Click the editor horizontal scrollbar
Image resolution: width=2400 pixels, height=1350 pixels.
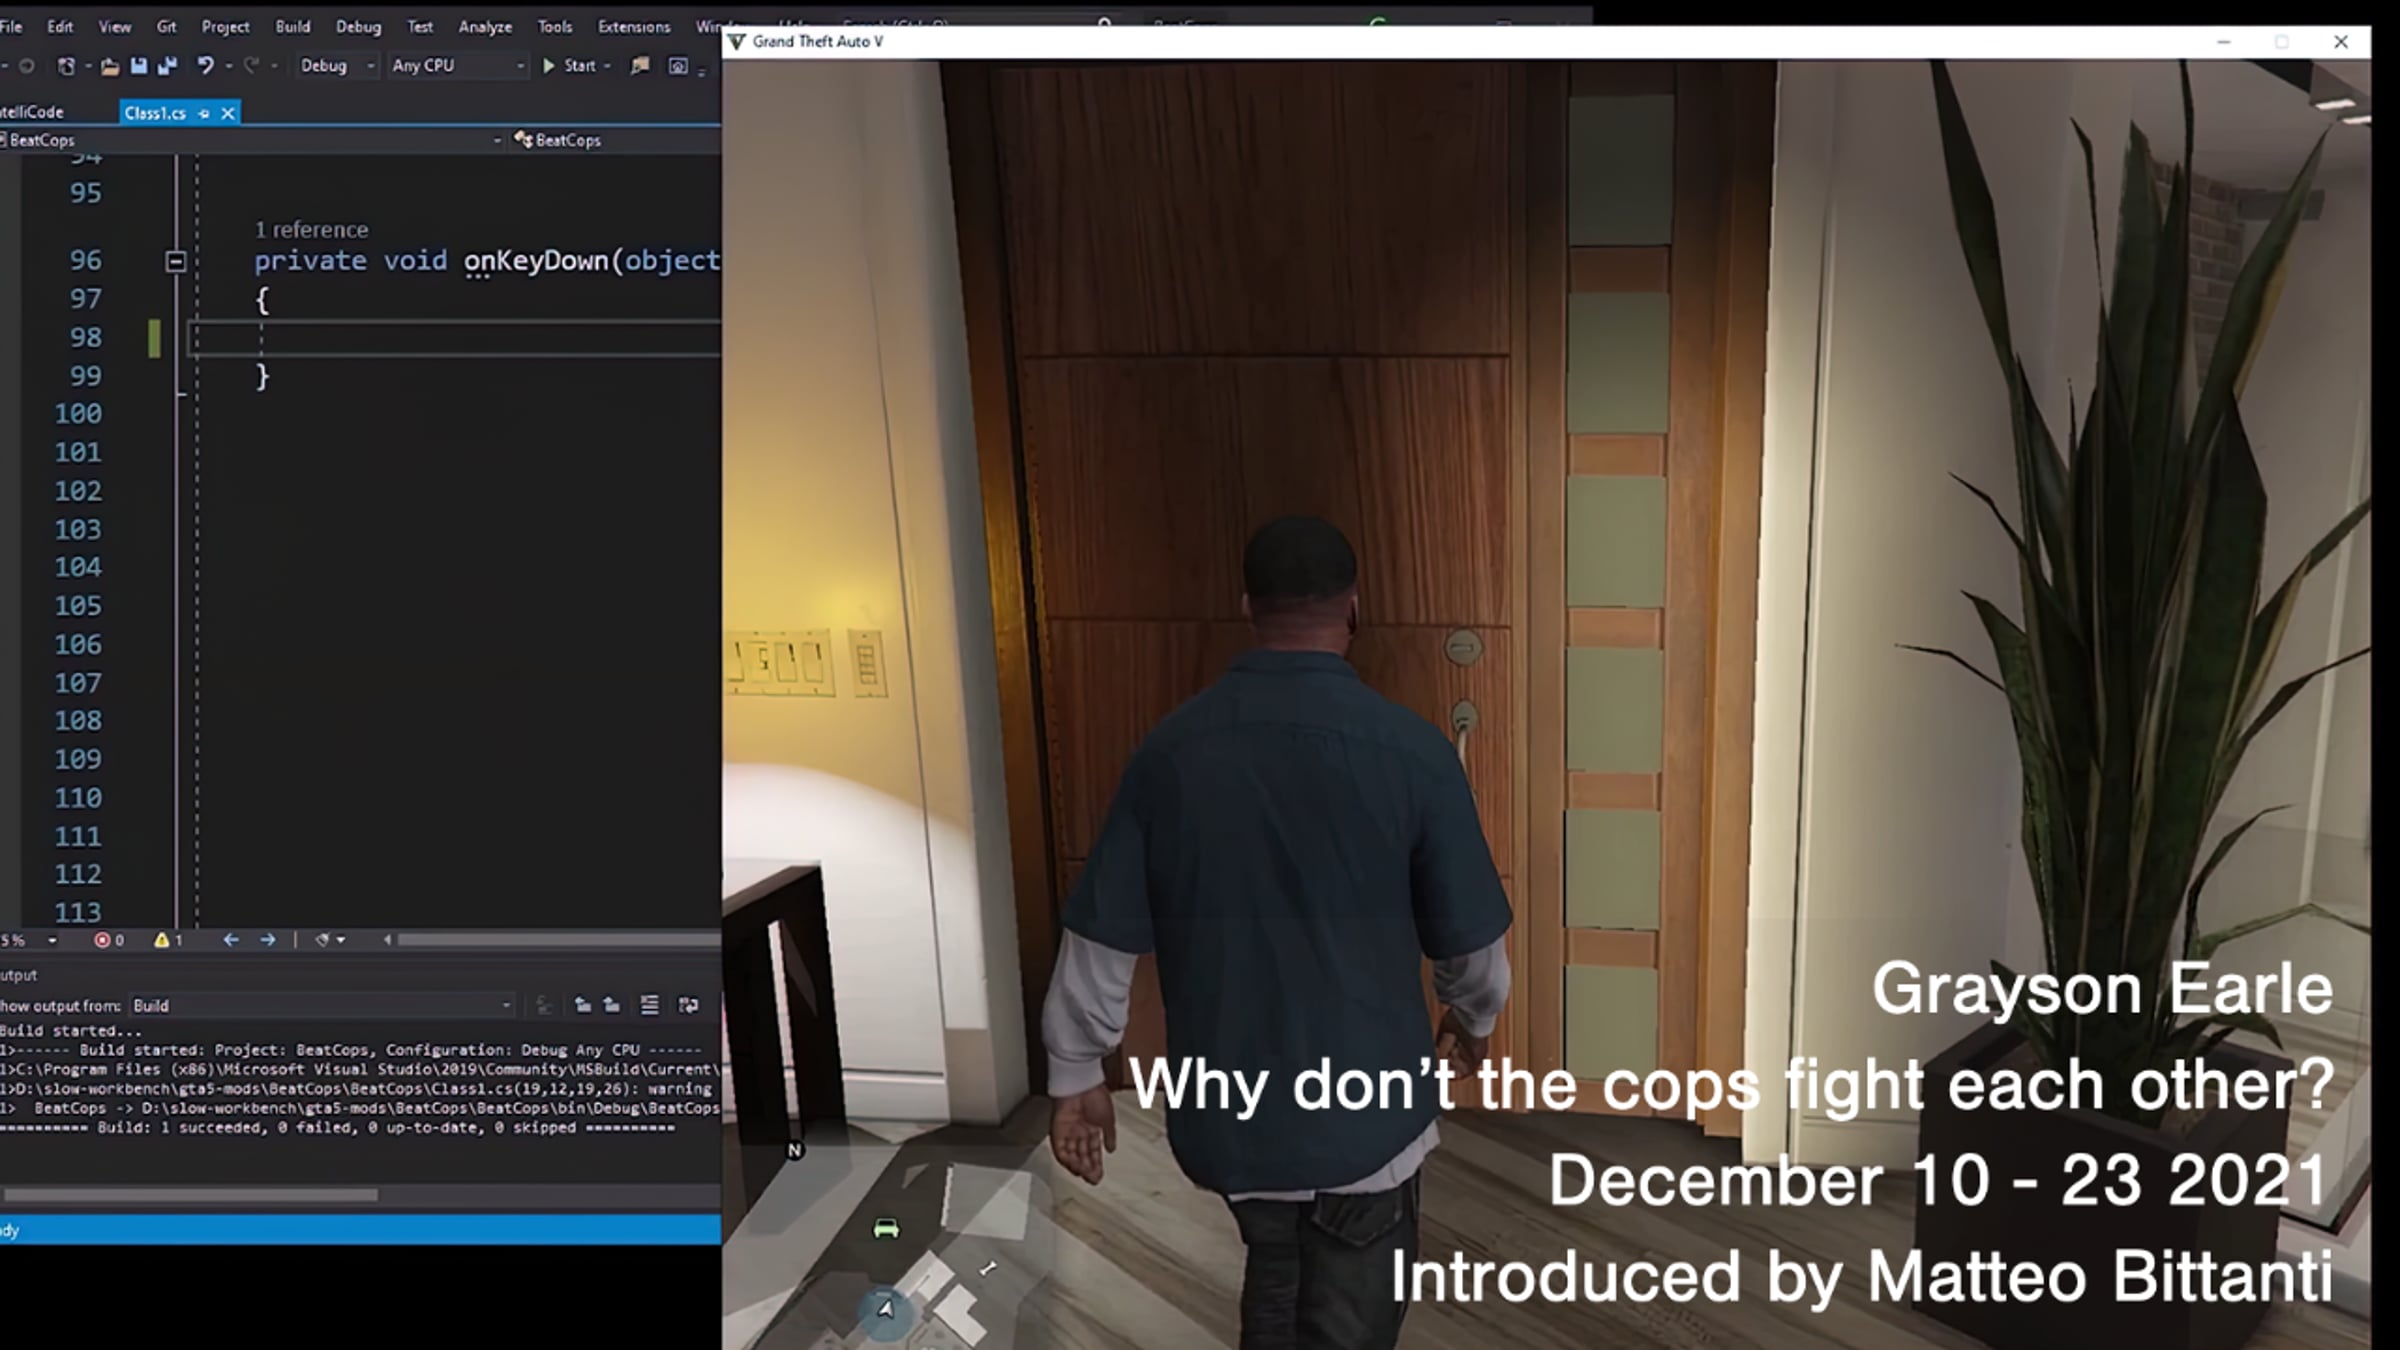(x=558, y=940)
